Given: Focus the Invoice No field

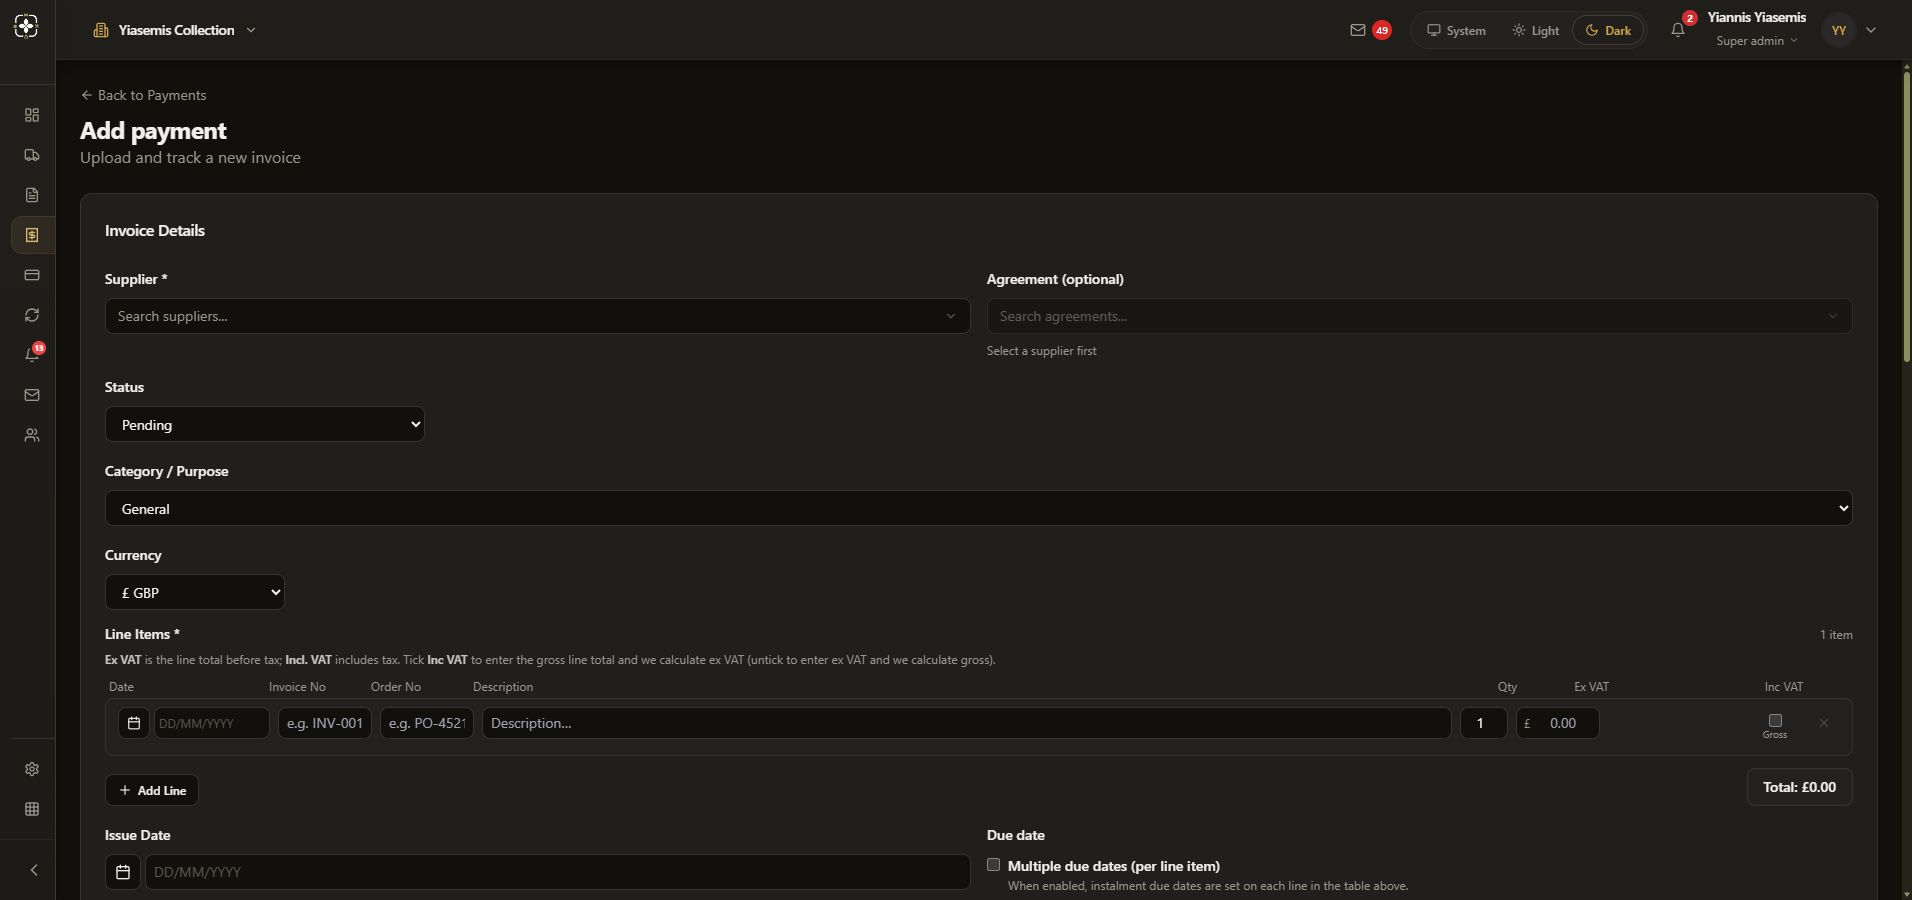Looking at the screenshot, I should pos(325,723).
